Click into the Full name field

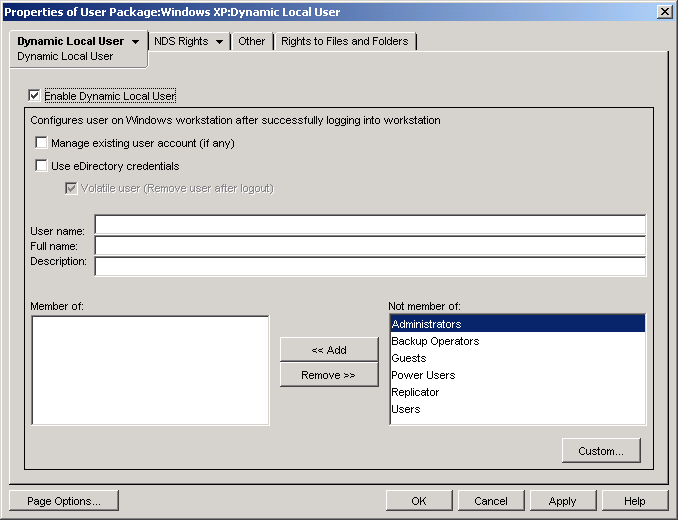click(x=370, y=246)
